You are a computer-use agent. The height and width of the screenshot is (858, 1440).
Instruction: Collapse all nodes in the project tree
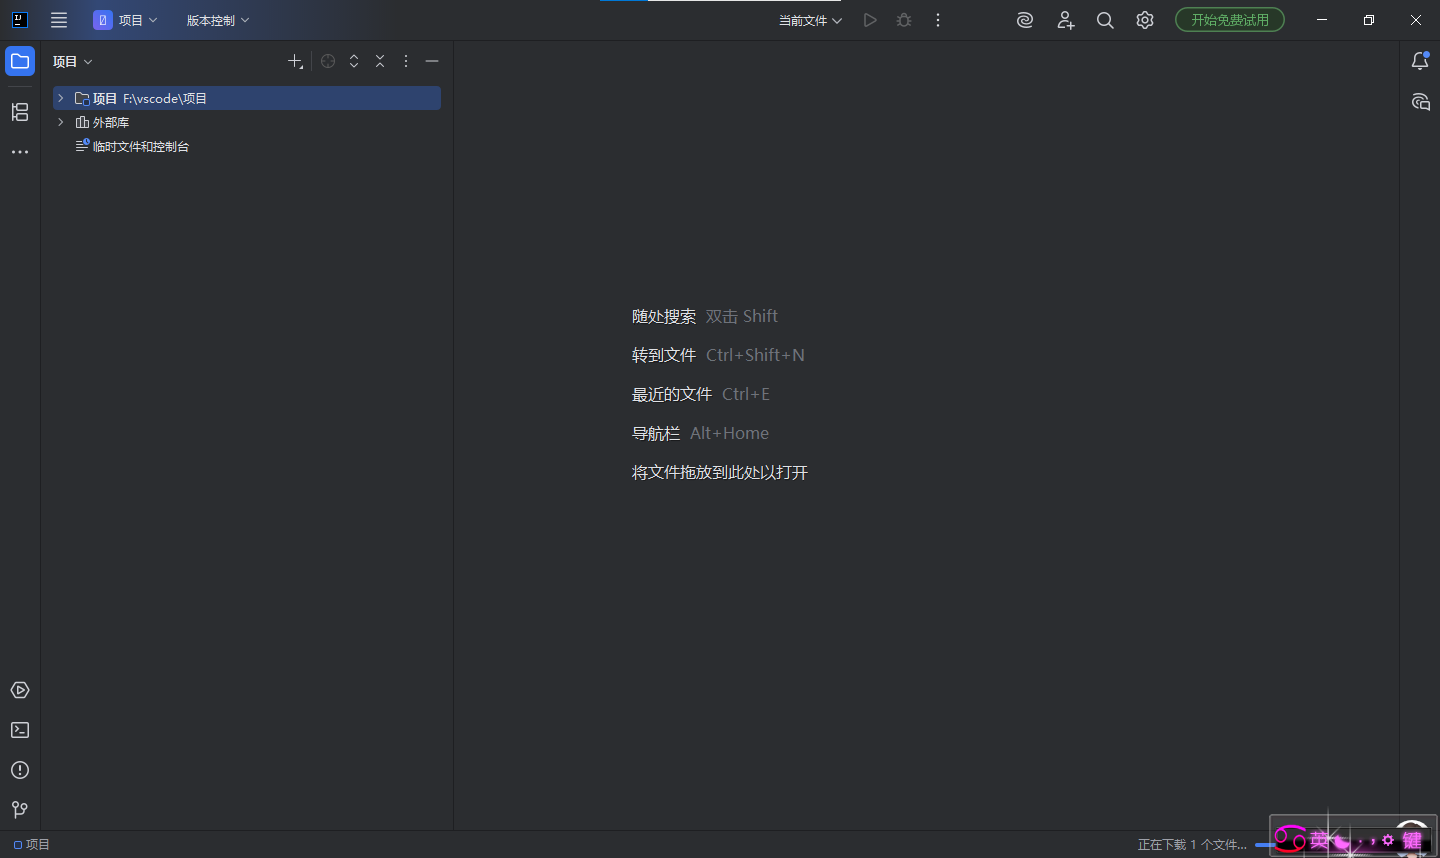380,61
